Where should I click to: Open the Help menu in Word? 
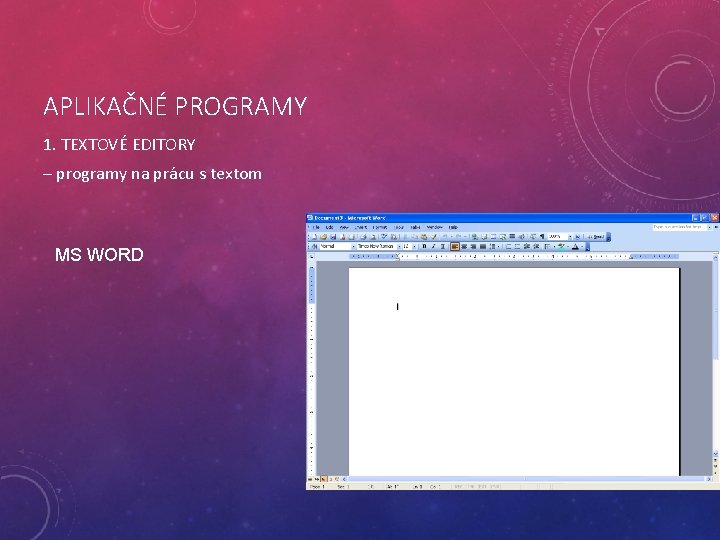[453, 227]
